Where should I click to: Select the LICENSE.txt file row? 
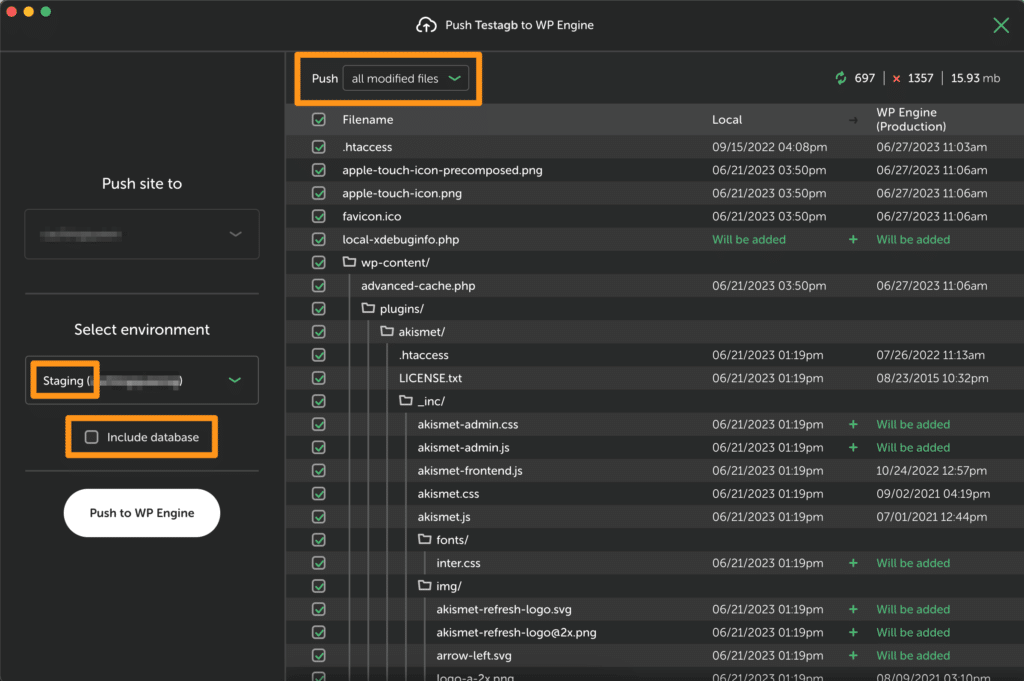(x=430, y=378)
